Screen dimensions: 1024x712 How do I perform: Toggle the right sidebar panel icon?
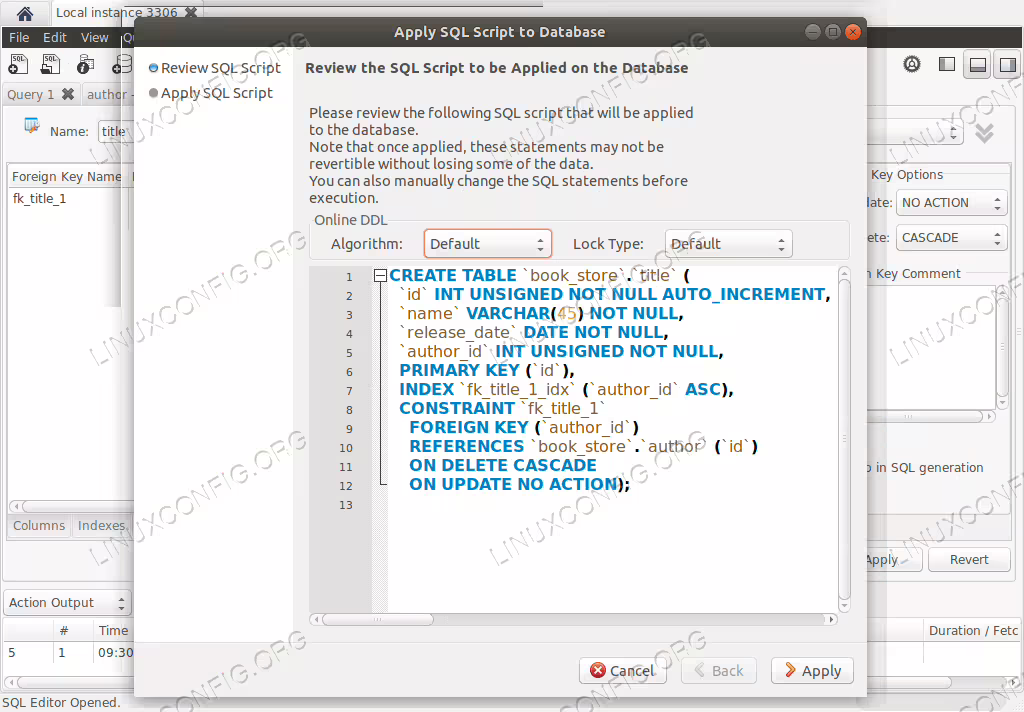[x=1008, y=64]
